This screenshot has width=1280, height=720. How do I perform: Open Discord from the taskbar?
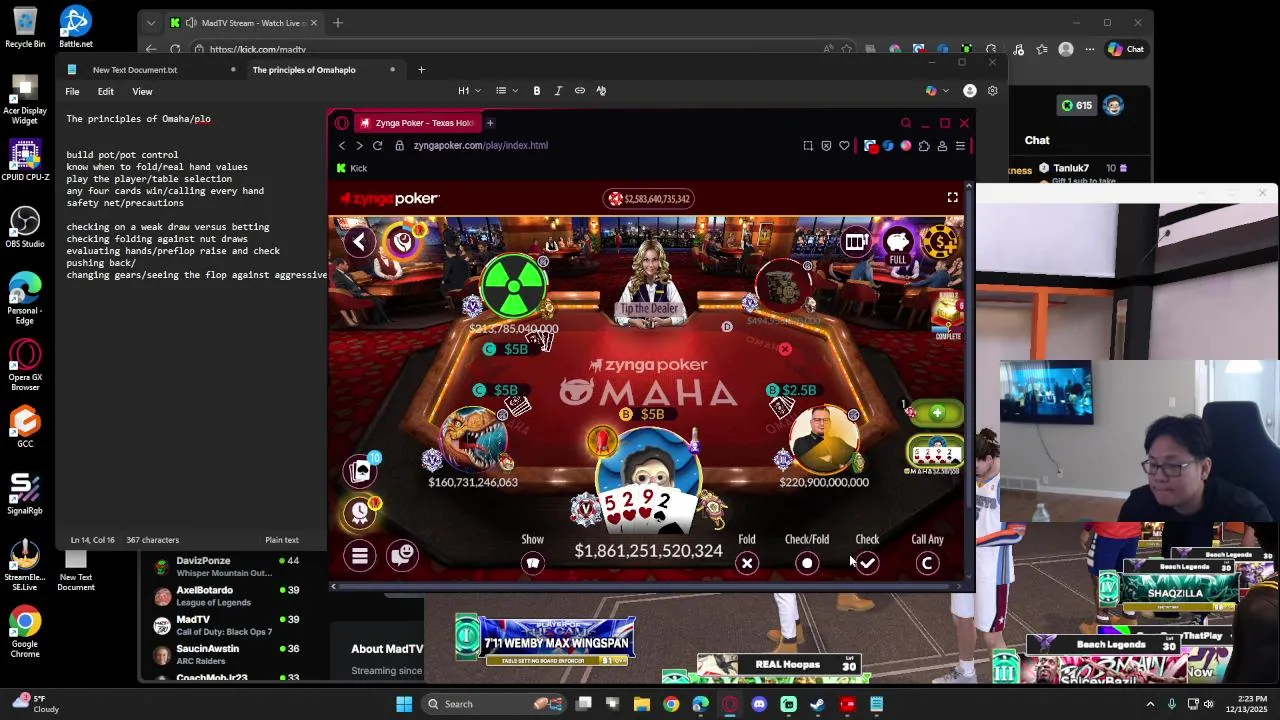point(759,704)
